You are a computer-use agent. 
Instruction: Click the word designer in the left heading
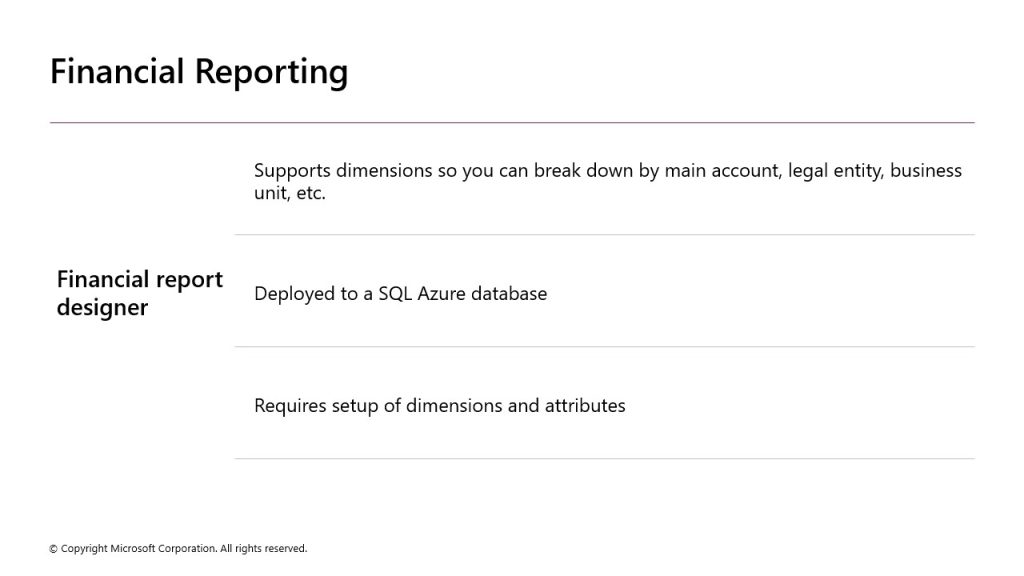(x=103, y=308)
